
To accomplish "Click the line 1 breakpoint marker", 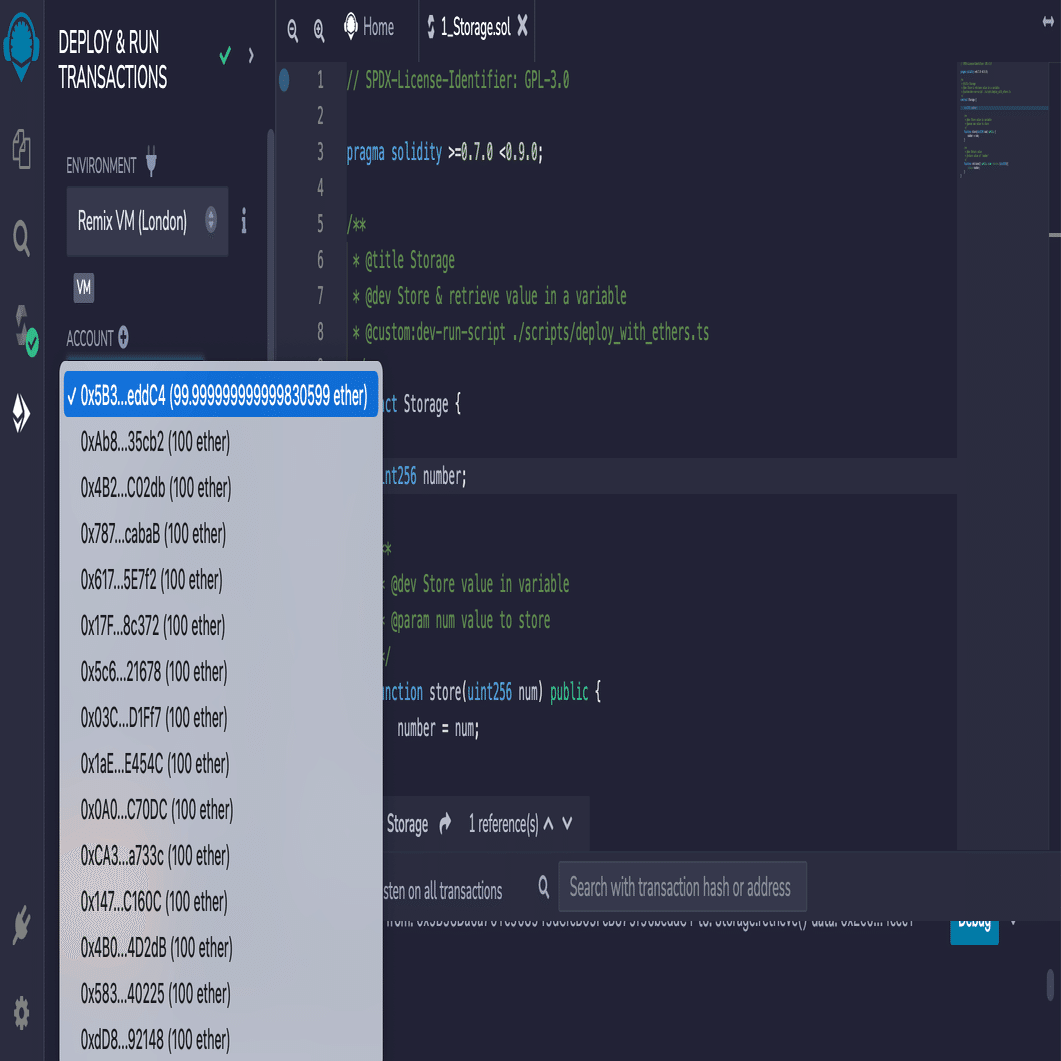I will point(284,80).
